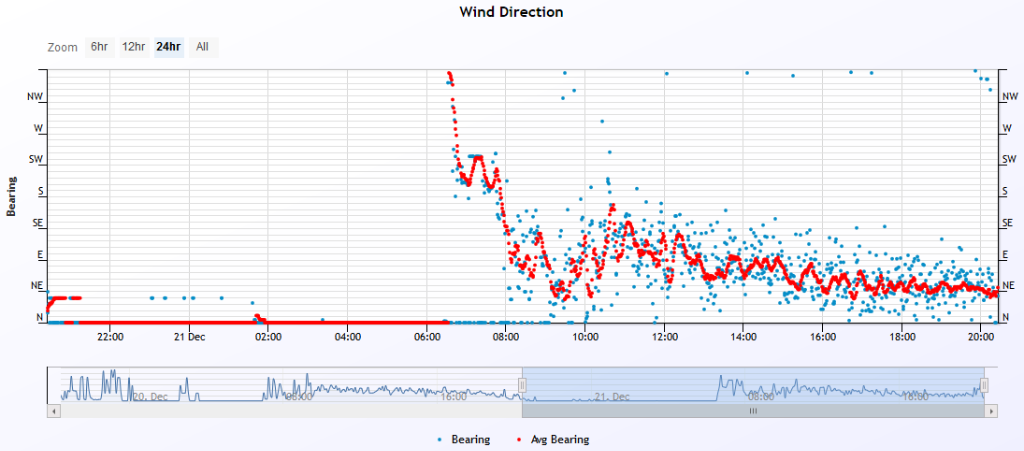The height and width of the screenshot is (451, 1024).
Task: Click the 12:00 x-axis label
Action: 664,337
